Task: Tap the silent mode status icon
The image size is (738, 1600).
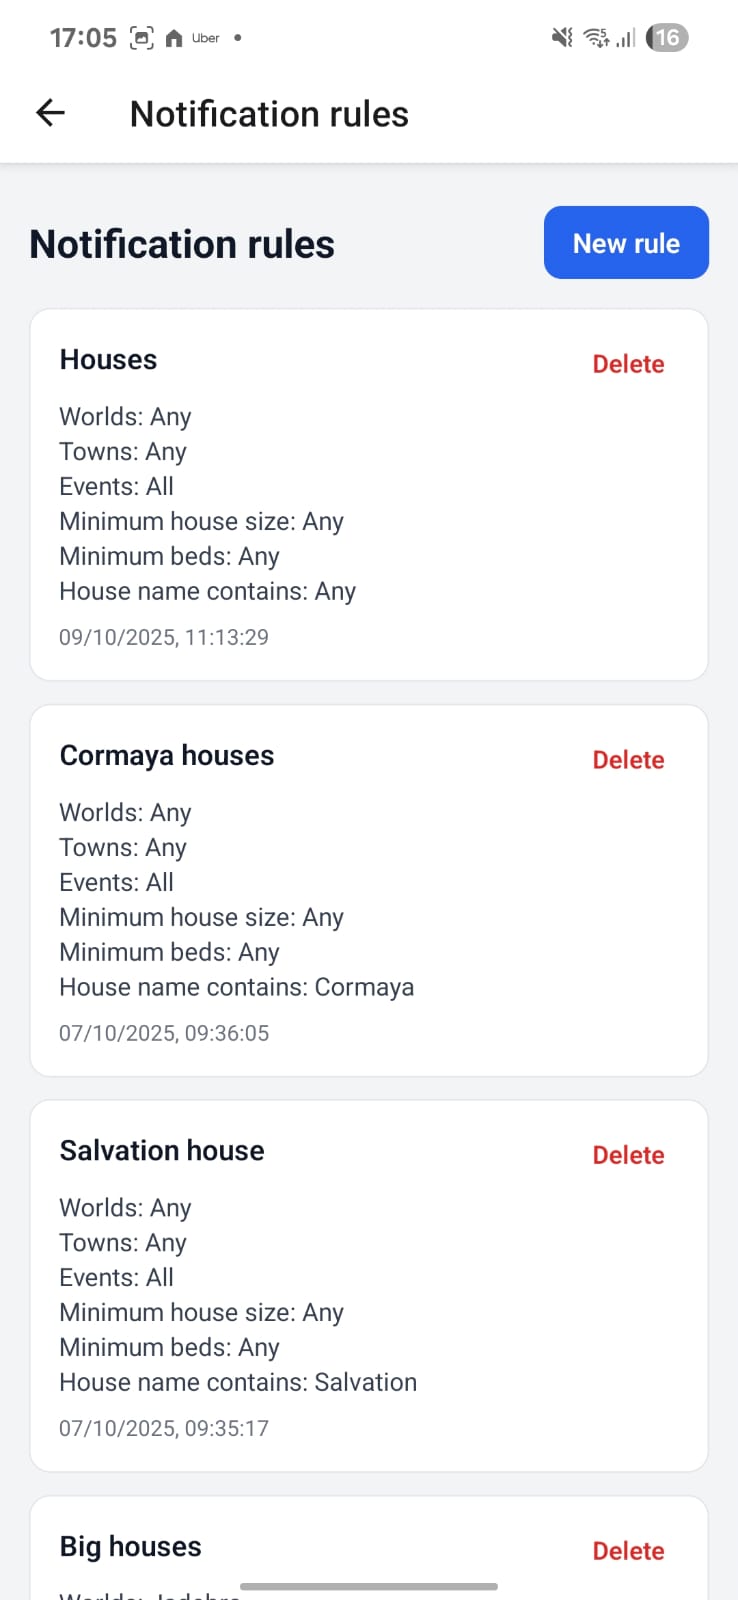Action: point(562,38)
